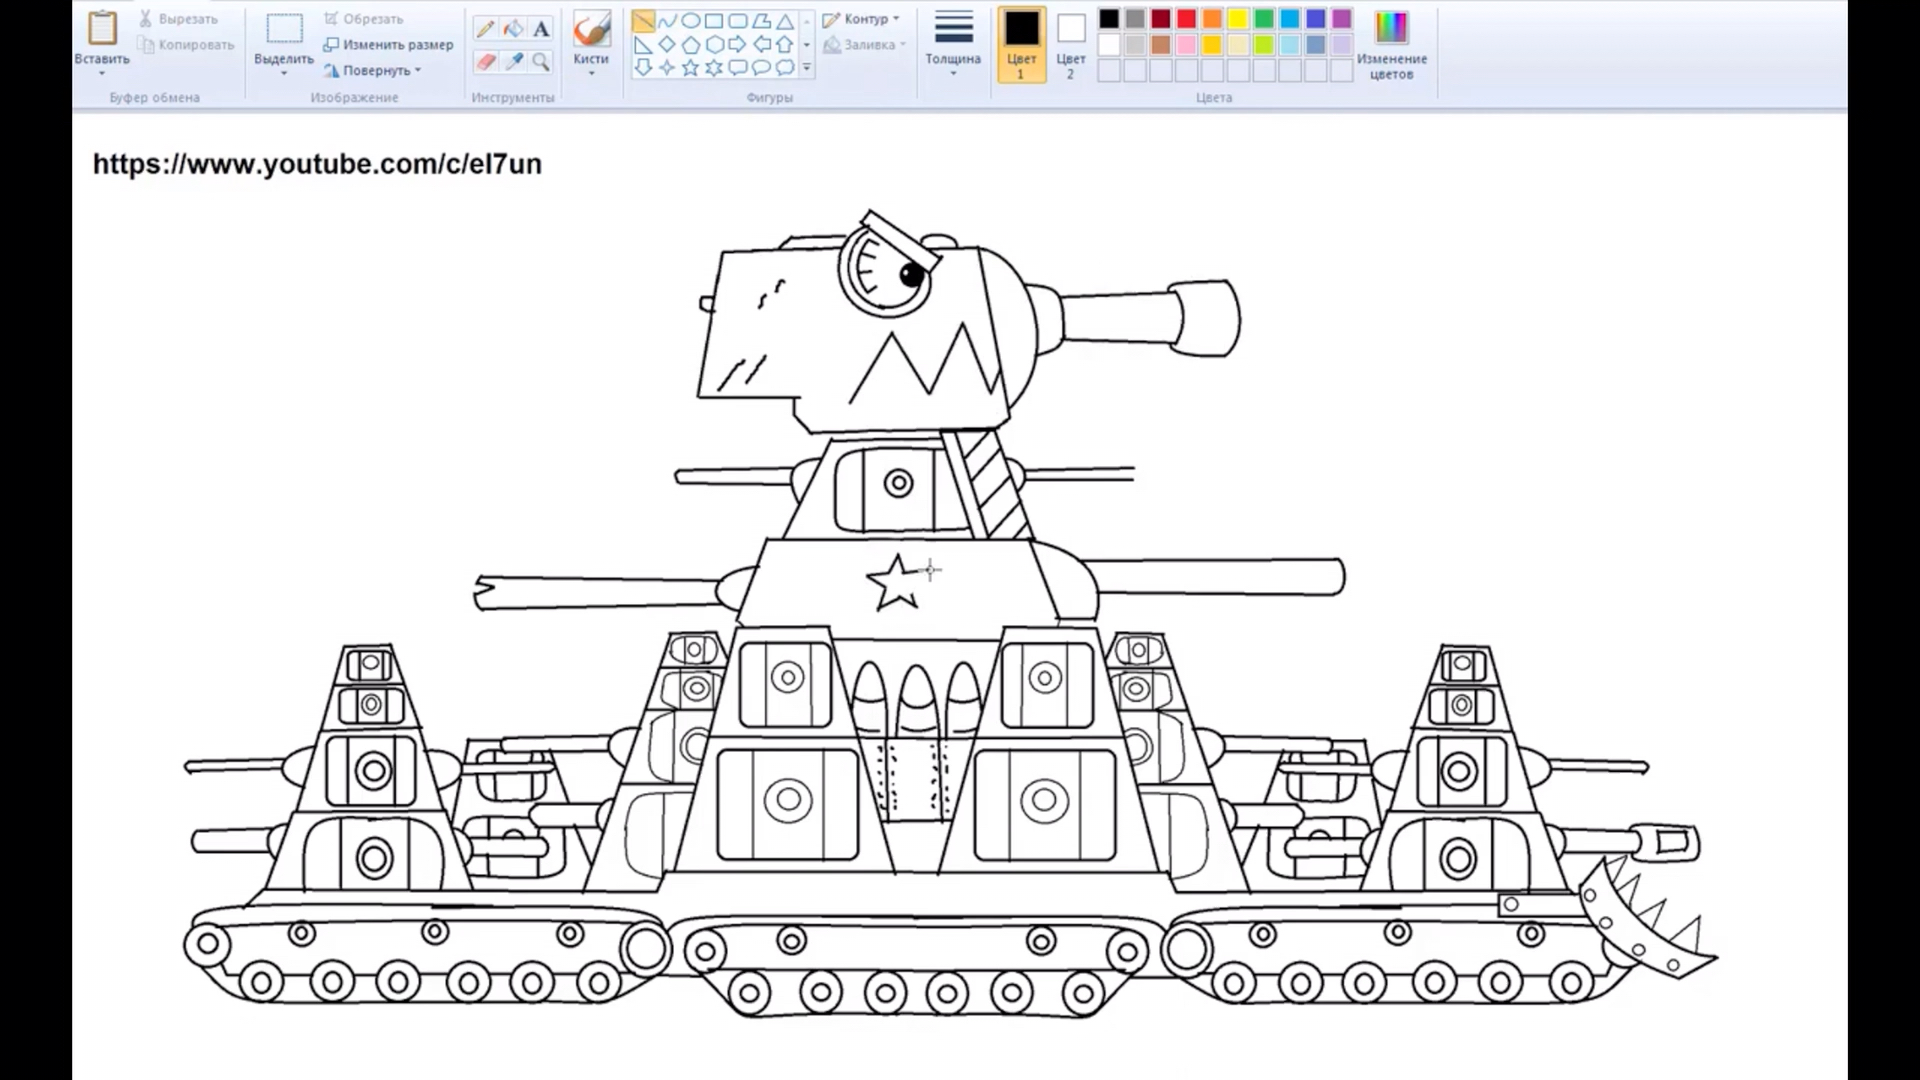
Task: Select the Fill with color tool
Action: point(514,29)
